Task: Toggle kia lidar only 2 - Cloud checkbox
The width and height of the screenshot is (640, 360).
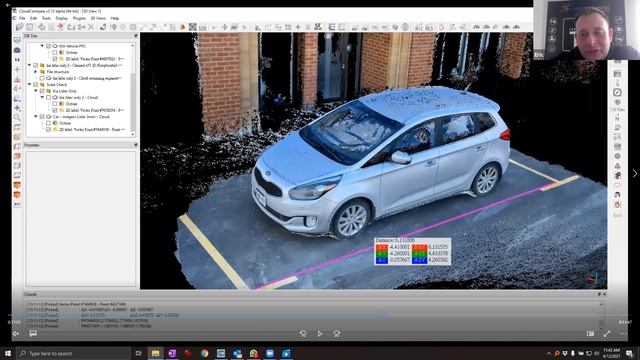Action: tap(49, 98)
